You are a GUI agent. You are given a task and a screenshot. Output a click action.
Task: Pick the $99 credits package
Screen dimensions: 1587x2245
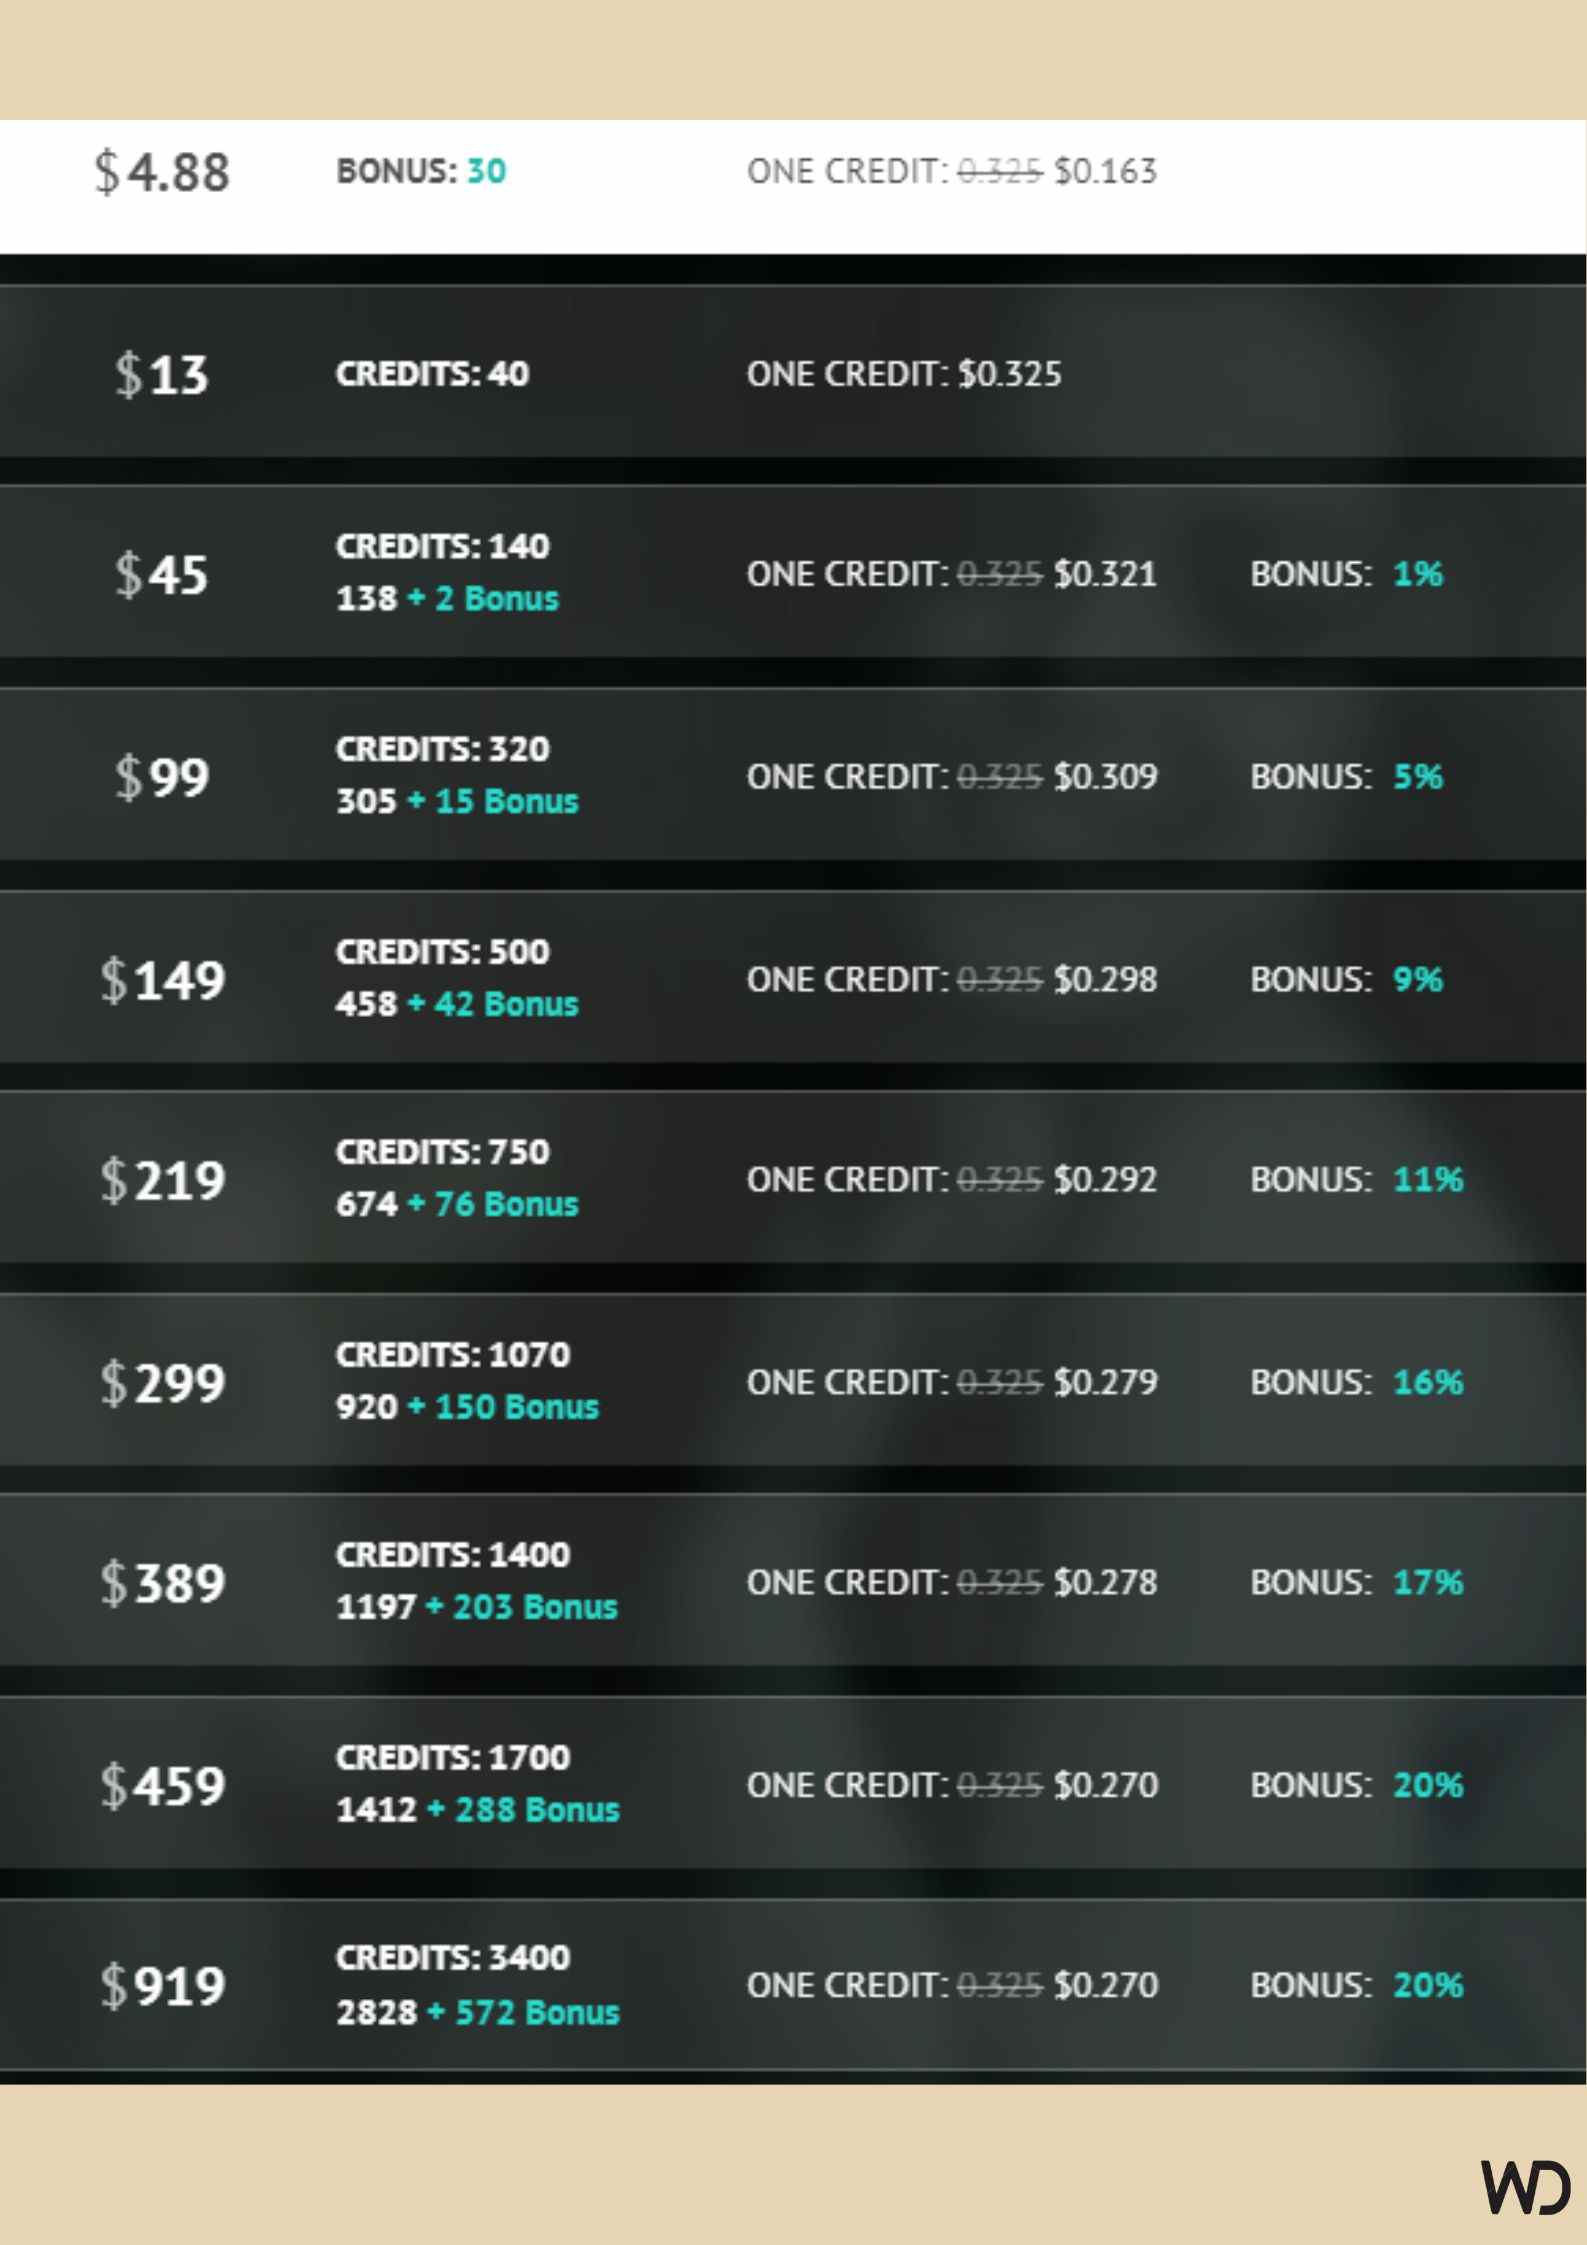point(793,775)
